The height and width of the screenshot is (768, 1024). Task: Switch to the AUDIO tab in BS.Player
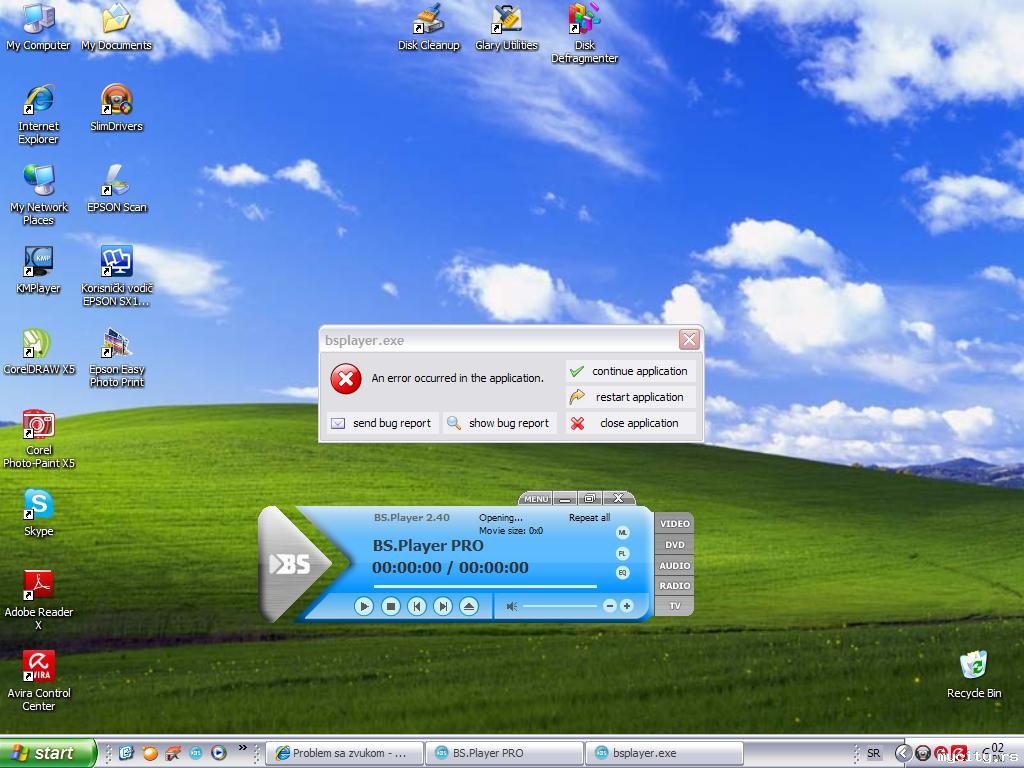point(675,566)
